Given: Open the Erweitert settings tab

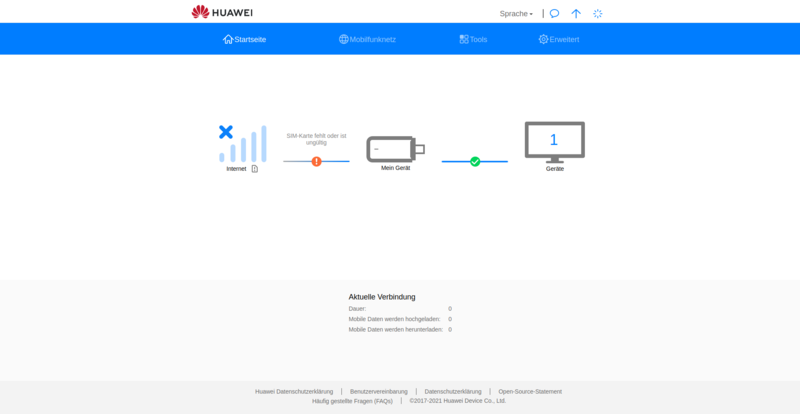Looking at the screenshot, I should point(558,39).
